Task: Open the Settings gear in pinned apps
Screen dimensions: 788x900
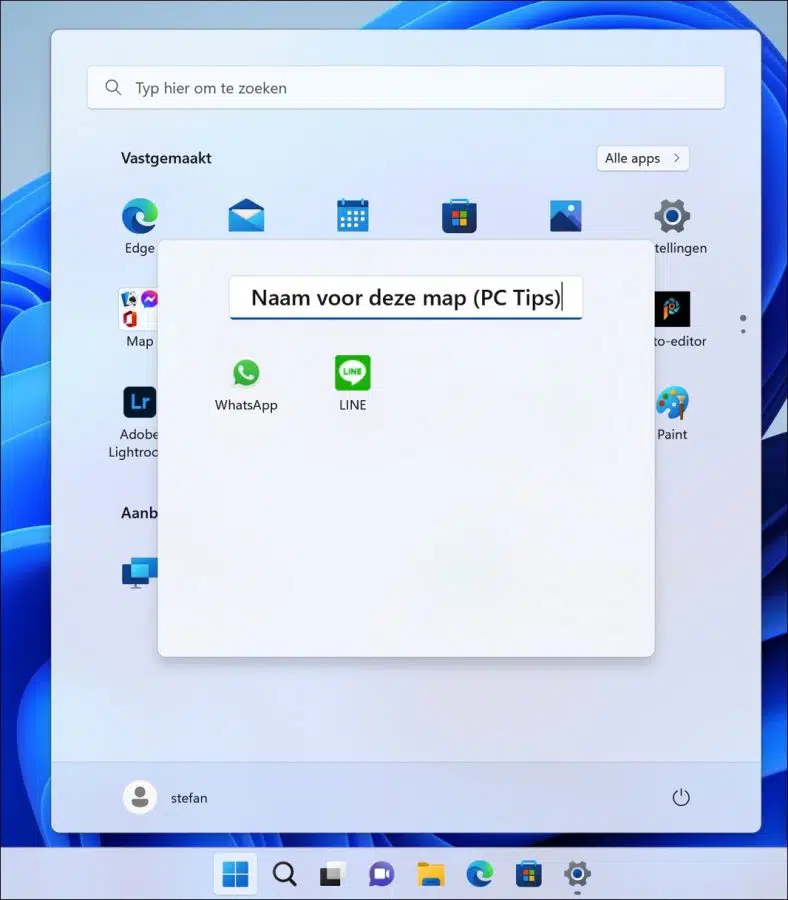Action: 672,216
